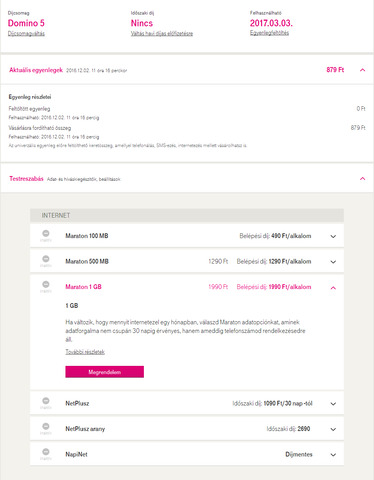Click the inactive status icon beside Maraton 1 GB
The image size is (374, 480).
[x=46, y=284]
